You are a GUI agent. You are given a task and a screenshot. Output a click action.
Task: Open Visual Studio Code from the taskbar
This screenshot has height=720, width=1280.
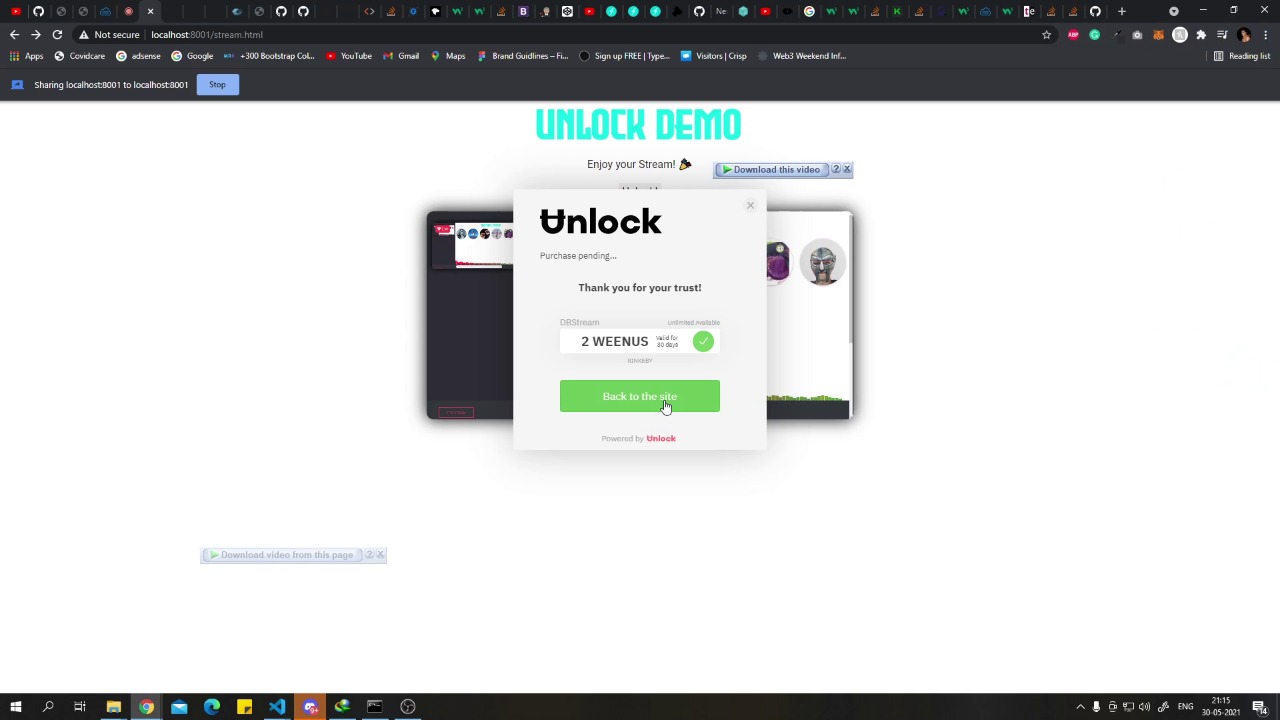pos(277,707)
